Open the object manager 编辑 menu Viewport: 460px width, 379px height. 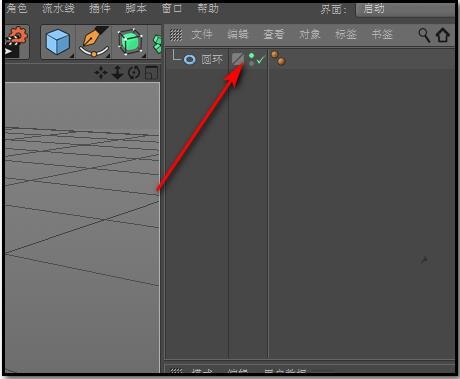click(238, 34)
